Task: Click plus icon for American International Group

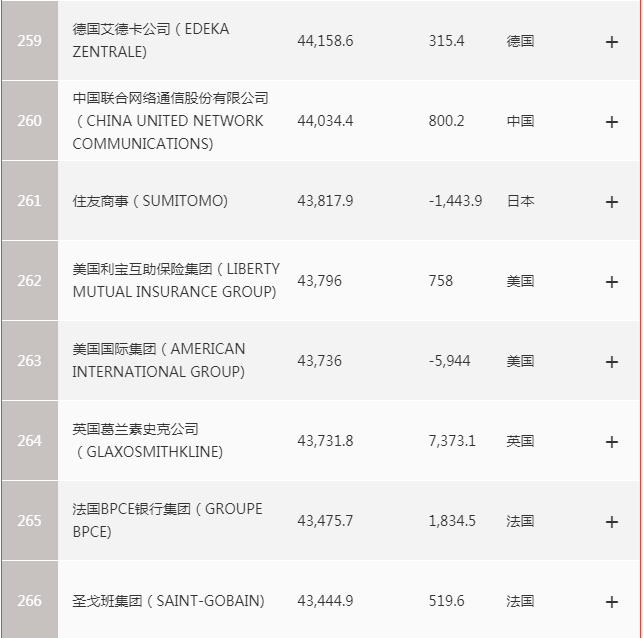Action: tap(612, 362)
